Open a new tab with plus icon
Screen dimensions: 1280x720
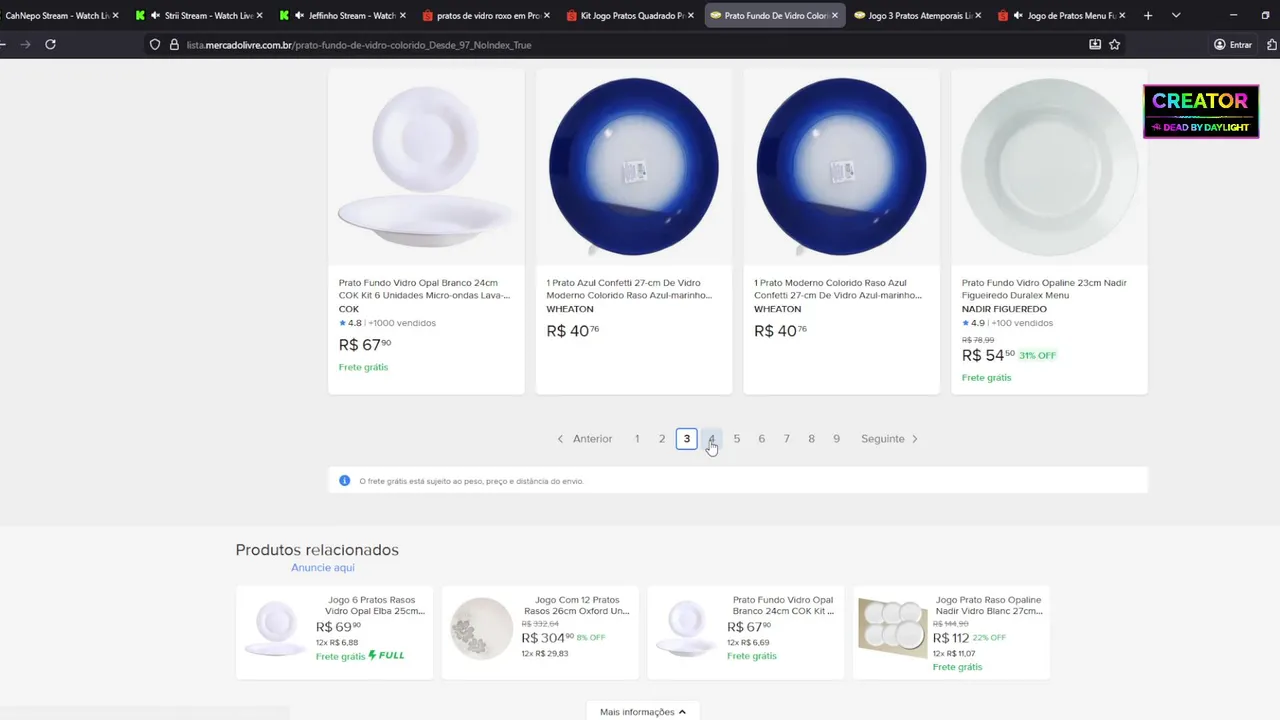pos(1148,15)
